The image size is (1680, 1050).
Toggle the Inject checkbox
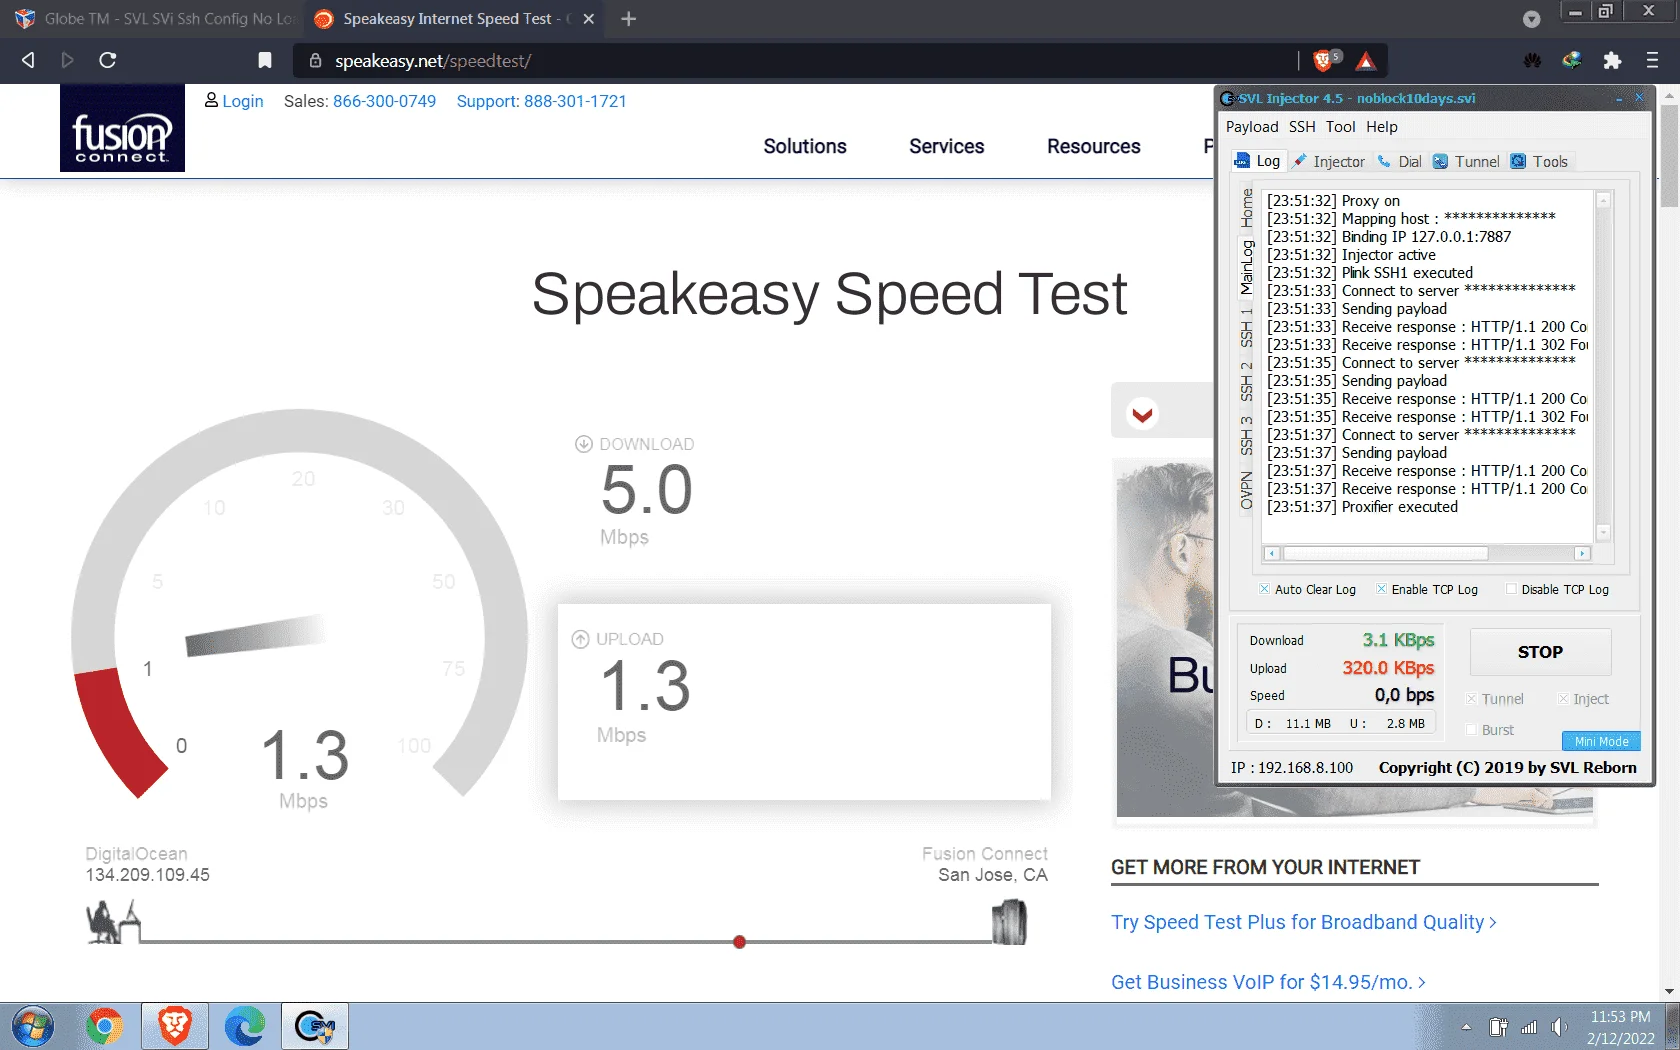click(1563, 699)
